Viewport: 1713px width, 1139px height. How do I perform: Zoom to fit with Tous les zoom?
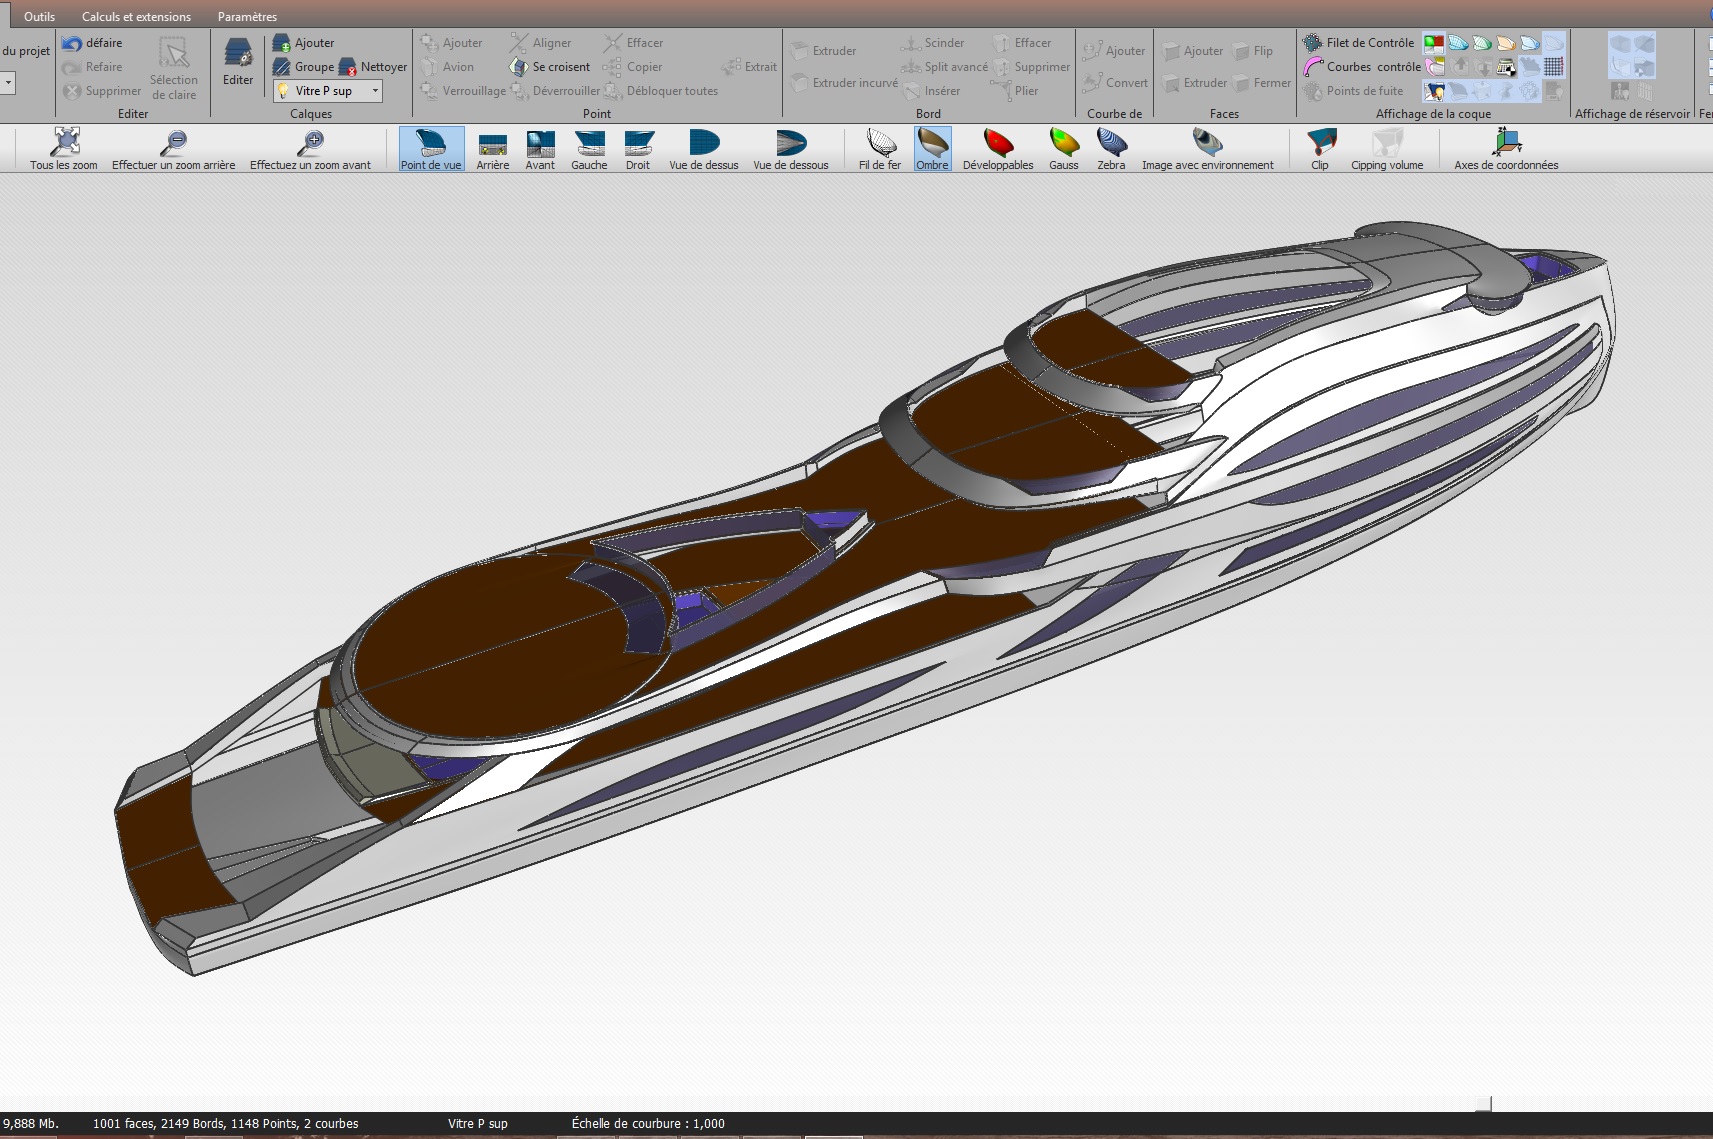(x=64, y=149)
